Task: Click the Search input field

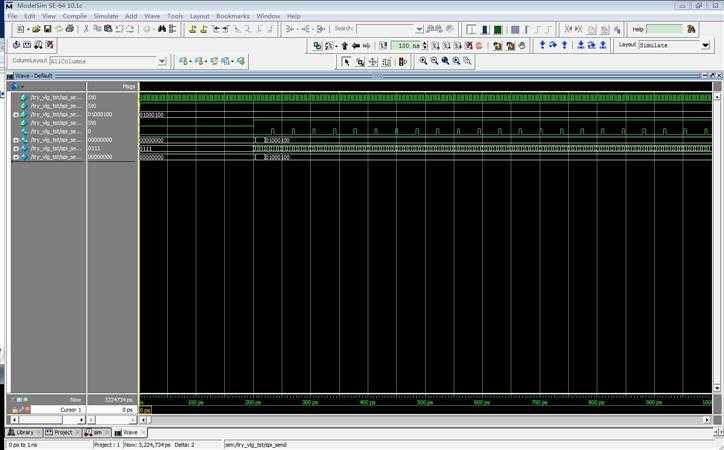Action: click(386, 29)
